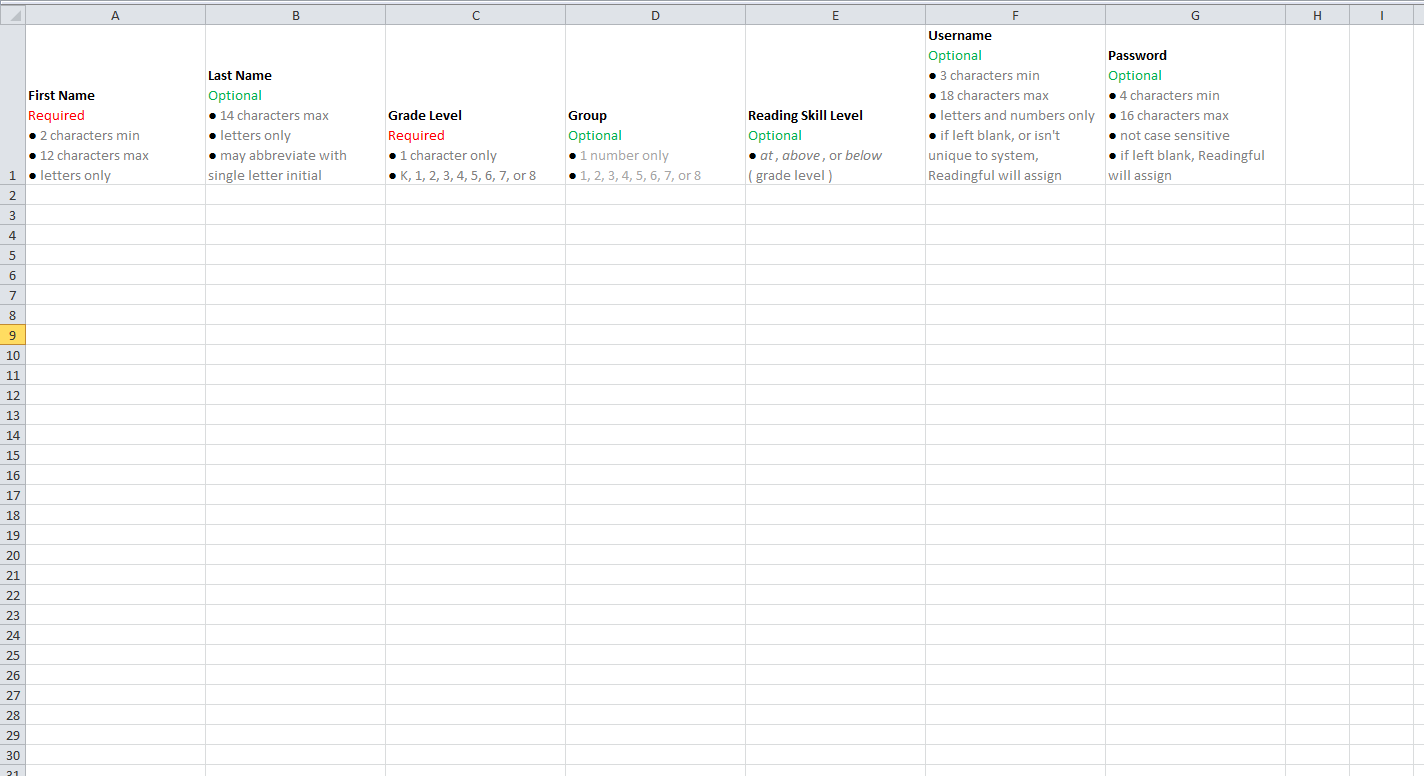Viewport: 1424px width, 776px height.
Task: Select empty cell D10 in Group column
Action: pos(655,355)
